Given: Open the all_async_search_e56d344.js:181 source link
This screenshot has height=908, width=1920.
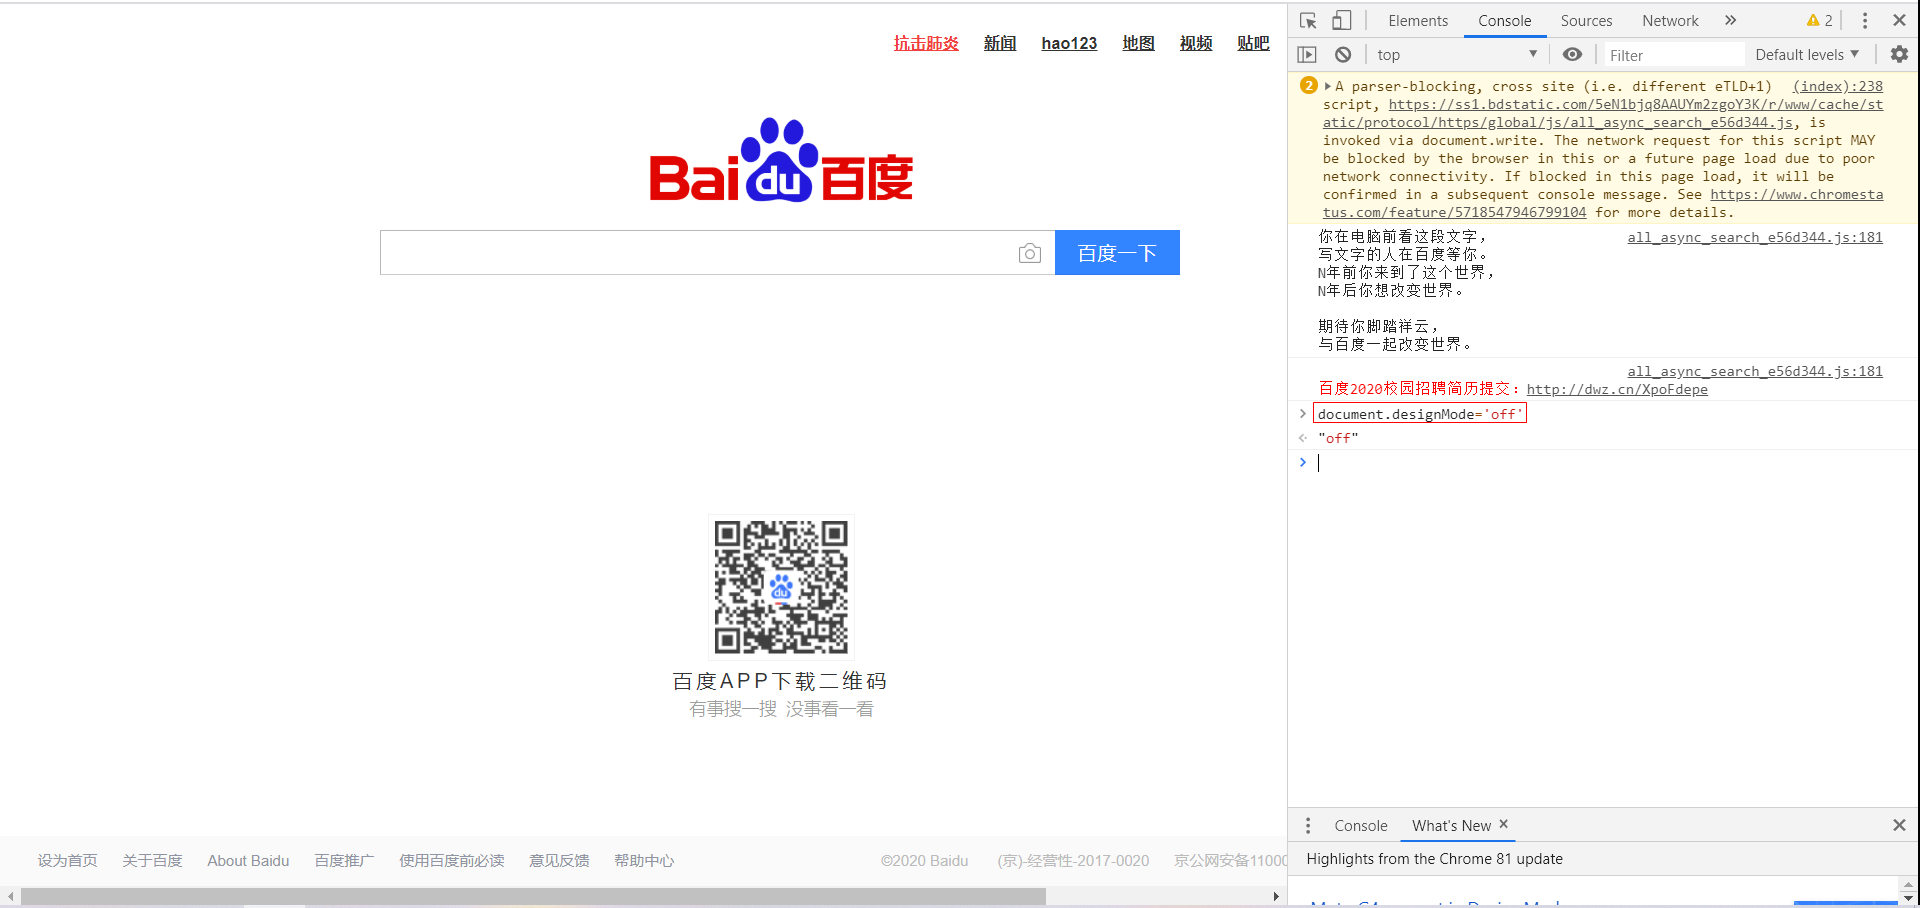Looking at the screenshot, I should [x=1754, y=237].
